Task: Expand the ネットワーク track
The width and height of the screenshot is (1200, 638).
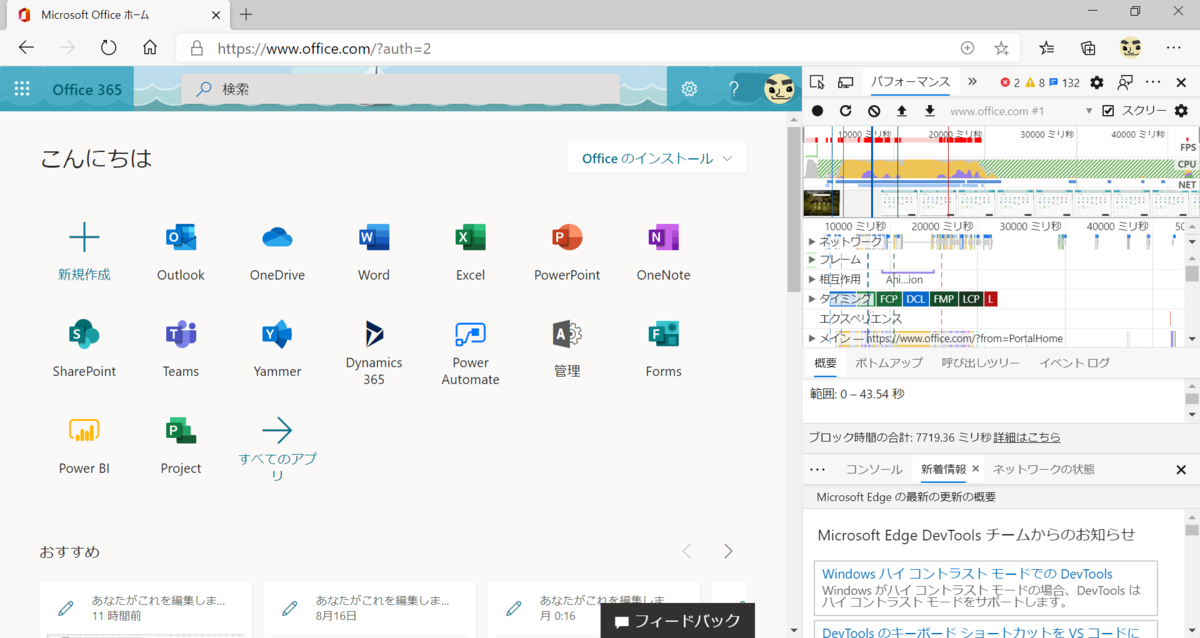Action: [812, 241]
